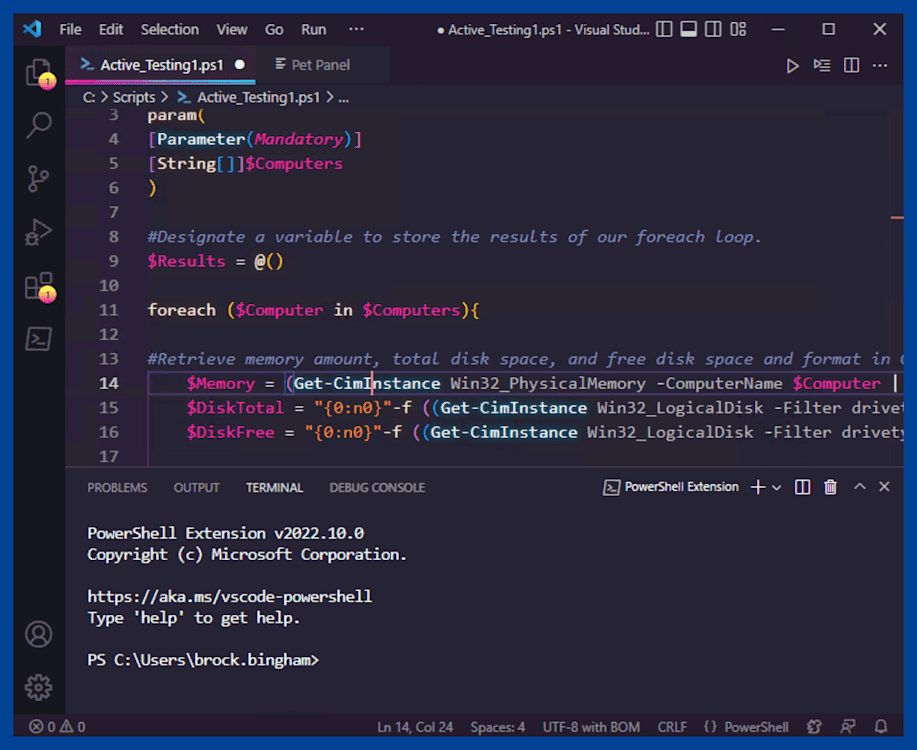Screen dimensions: 917x750
Task: Open the PROBLEMS panel tab
Action: (x=118, y=487)
